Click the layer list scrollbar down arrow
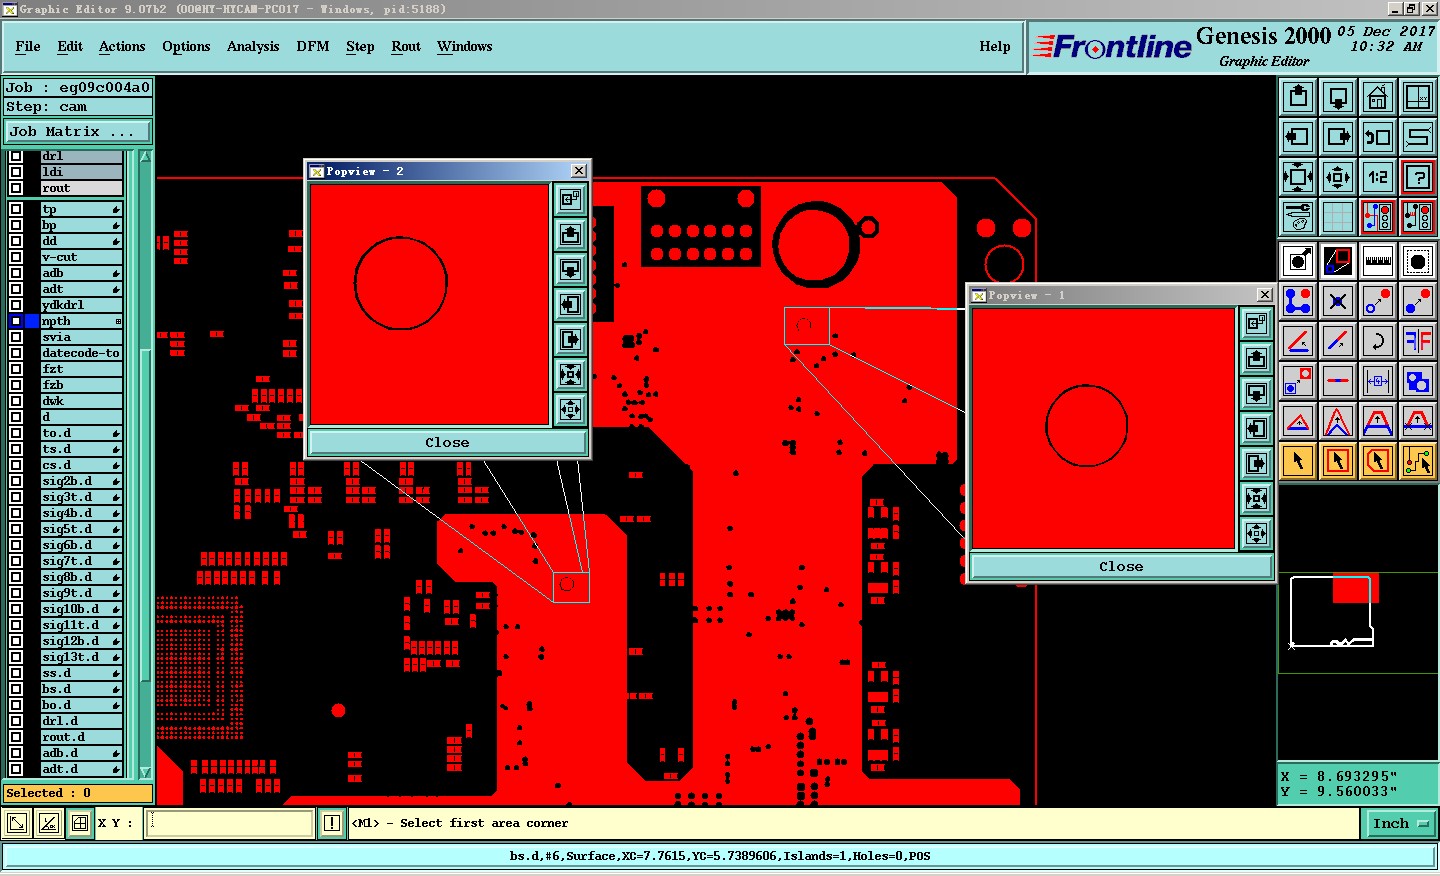The width and height of the screenshot is (1440, 876). point(146,772)
